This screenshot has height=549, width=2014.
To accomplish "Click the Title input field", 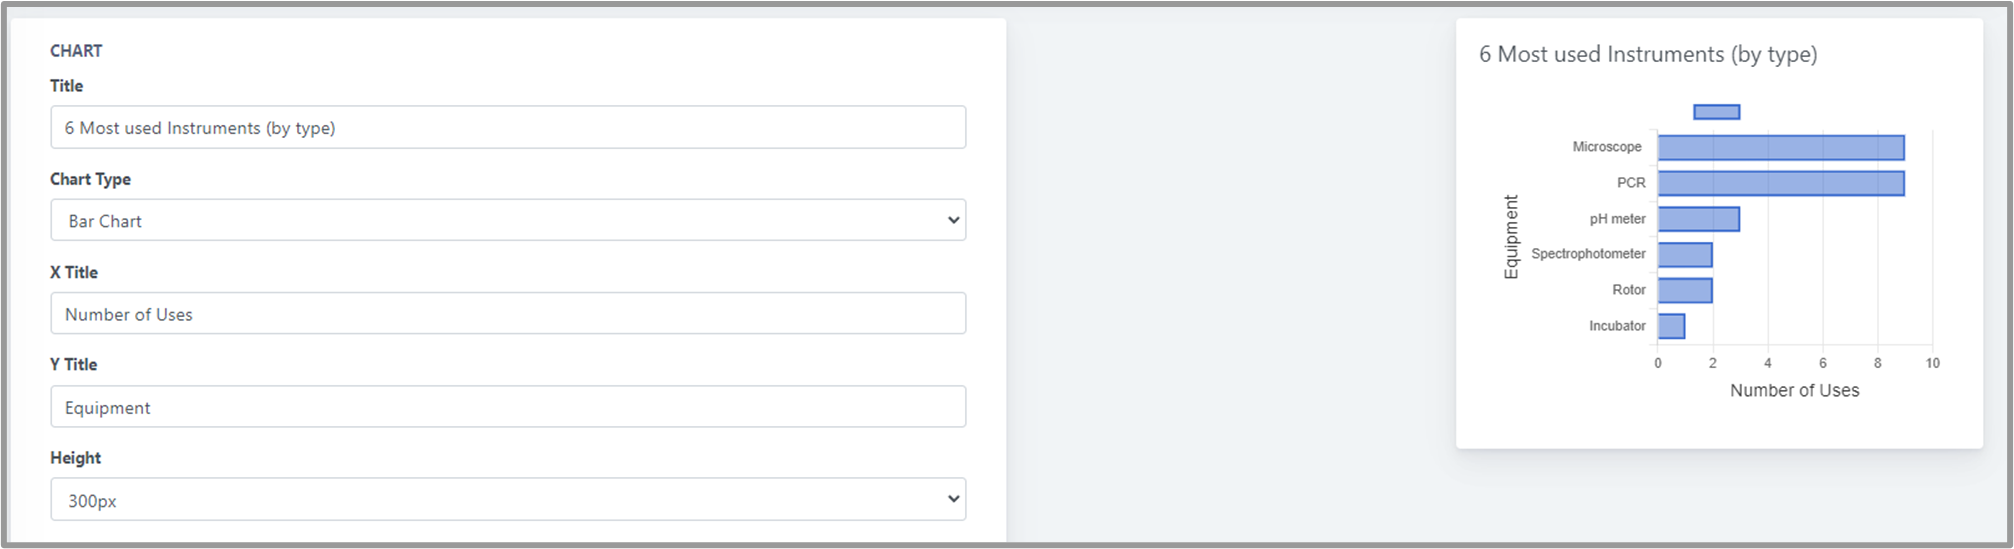I will tap(507, 128).
